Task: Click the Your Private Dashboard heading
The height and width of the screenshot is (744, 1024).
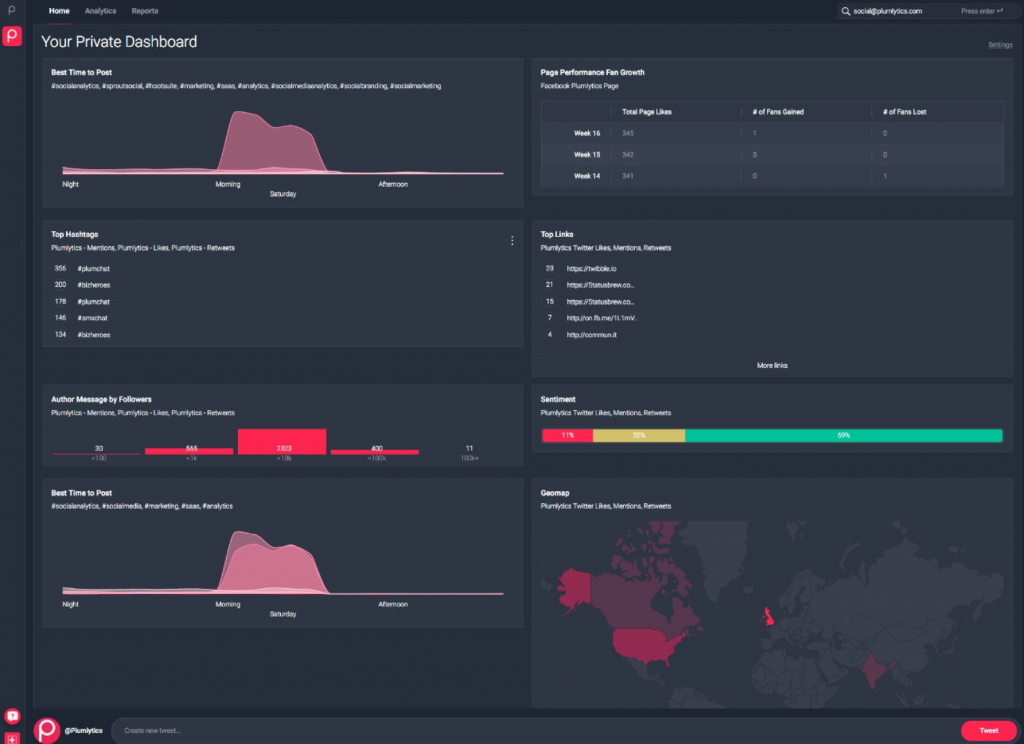Action: pos(119,42)
